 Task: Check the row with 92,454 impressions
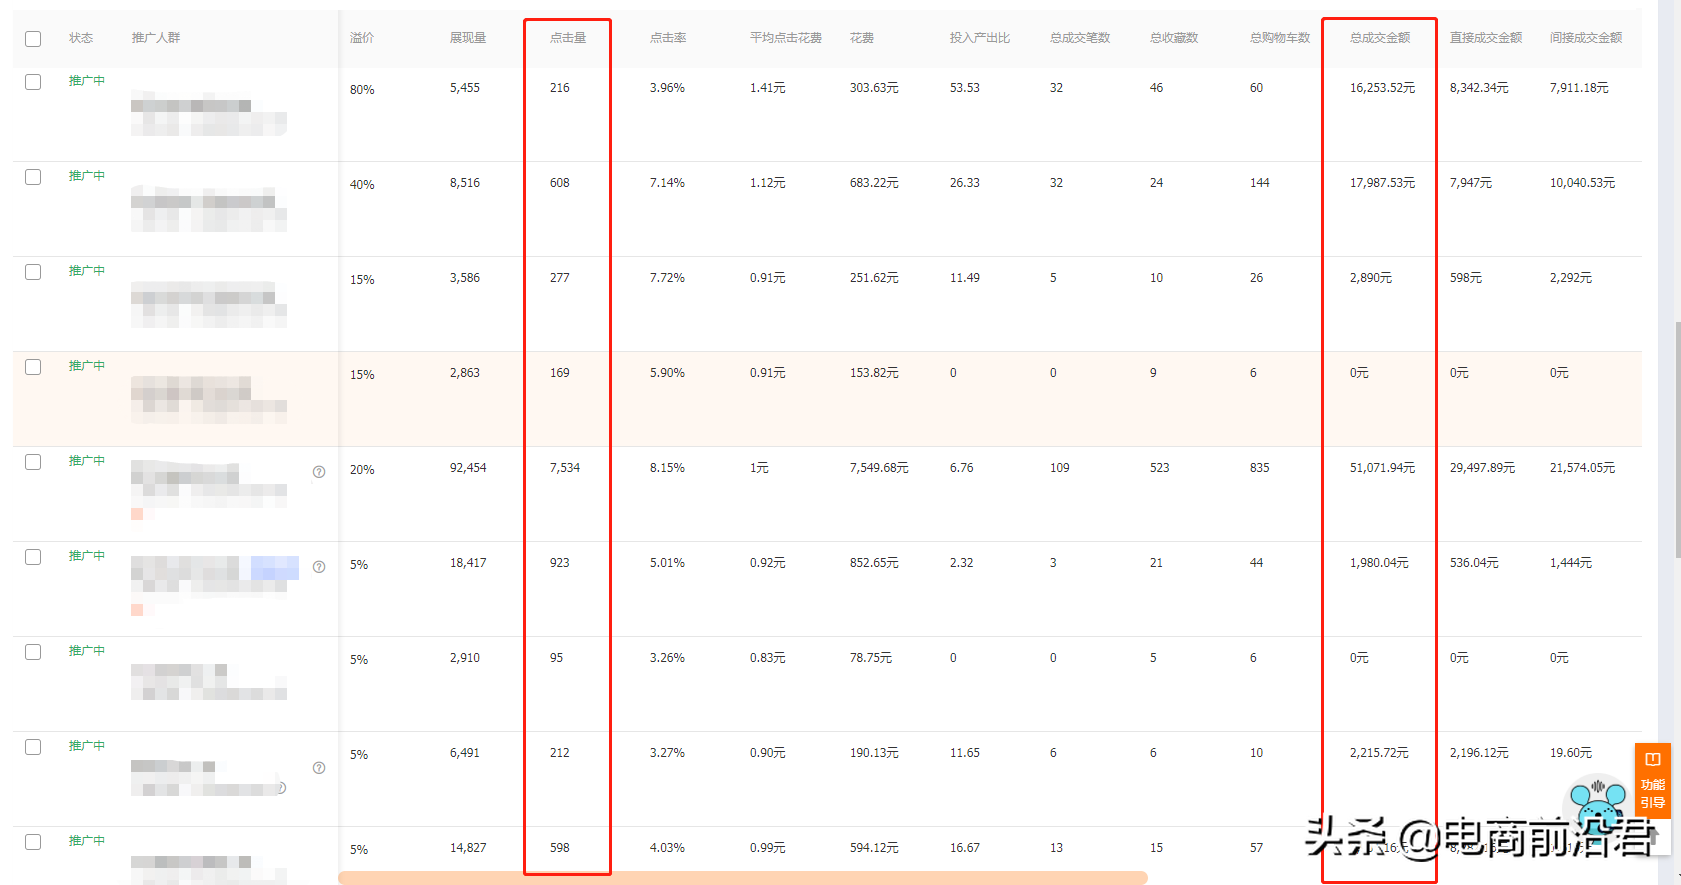coord(33,462)
